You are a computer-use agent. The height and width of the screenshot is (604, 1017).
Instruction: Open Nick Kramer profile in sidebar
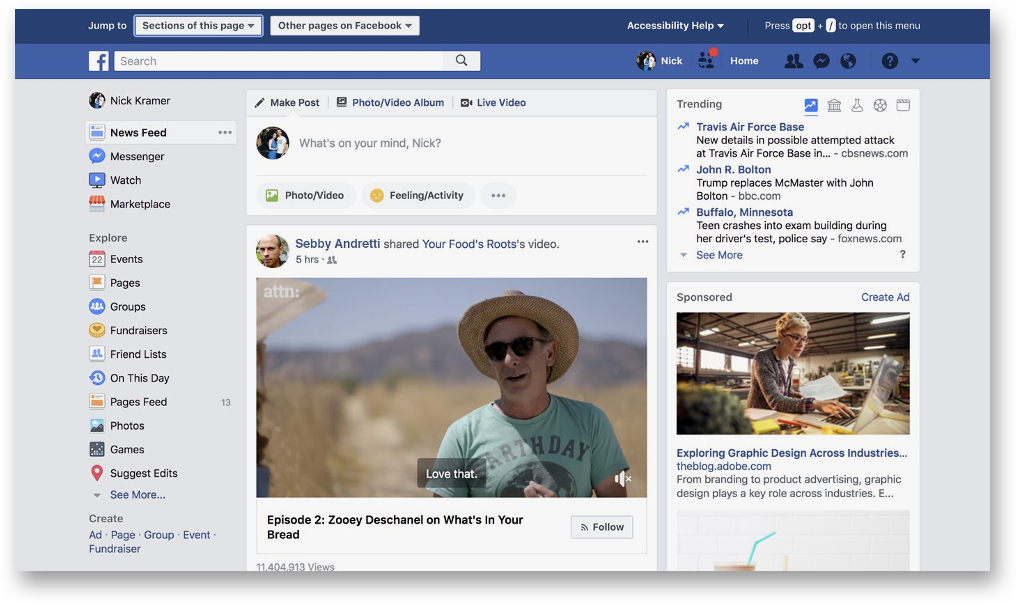pos(130,101)
